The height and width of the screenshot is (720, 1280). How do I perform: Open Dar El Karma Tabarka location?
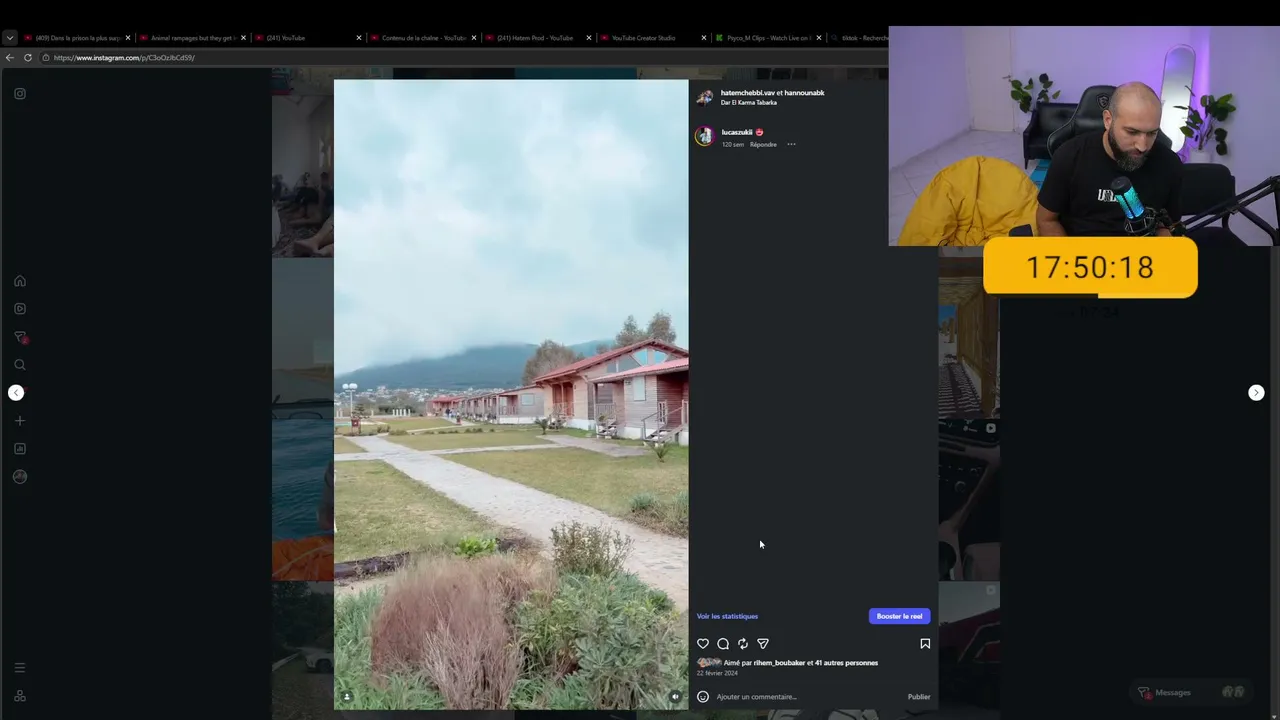pyautogui.click(x=749, y=102)
